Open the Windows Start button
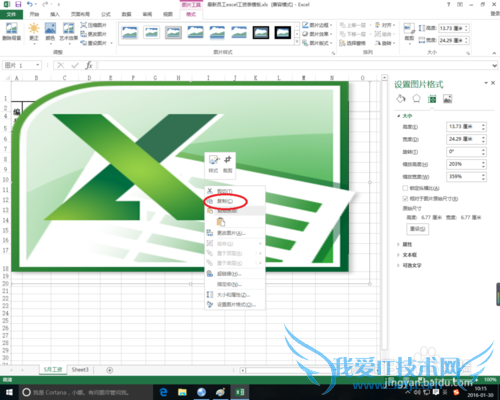 coord(9,392)
